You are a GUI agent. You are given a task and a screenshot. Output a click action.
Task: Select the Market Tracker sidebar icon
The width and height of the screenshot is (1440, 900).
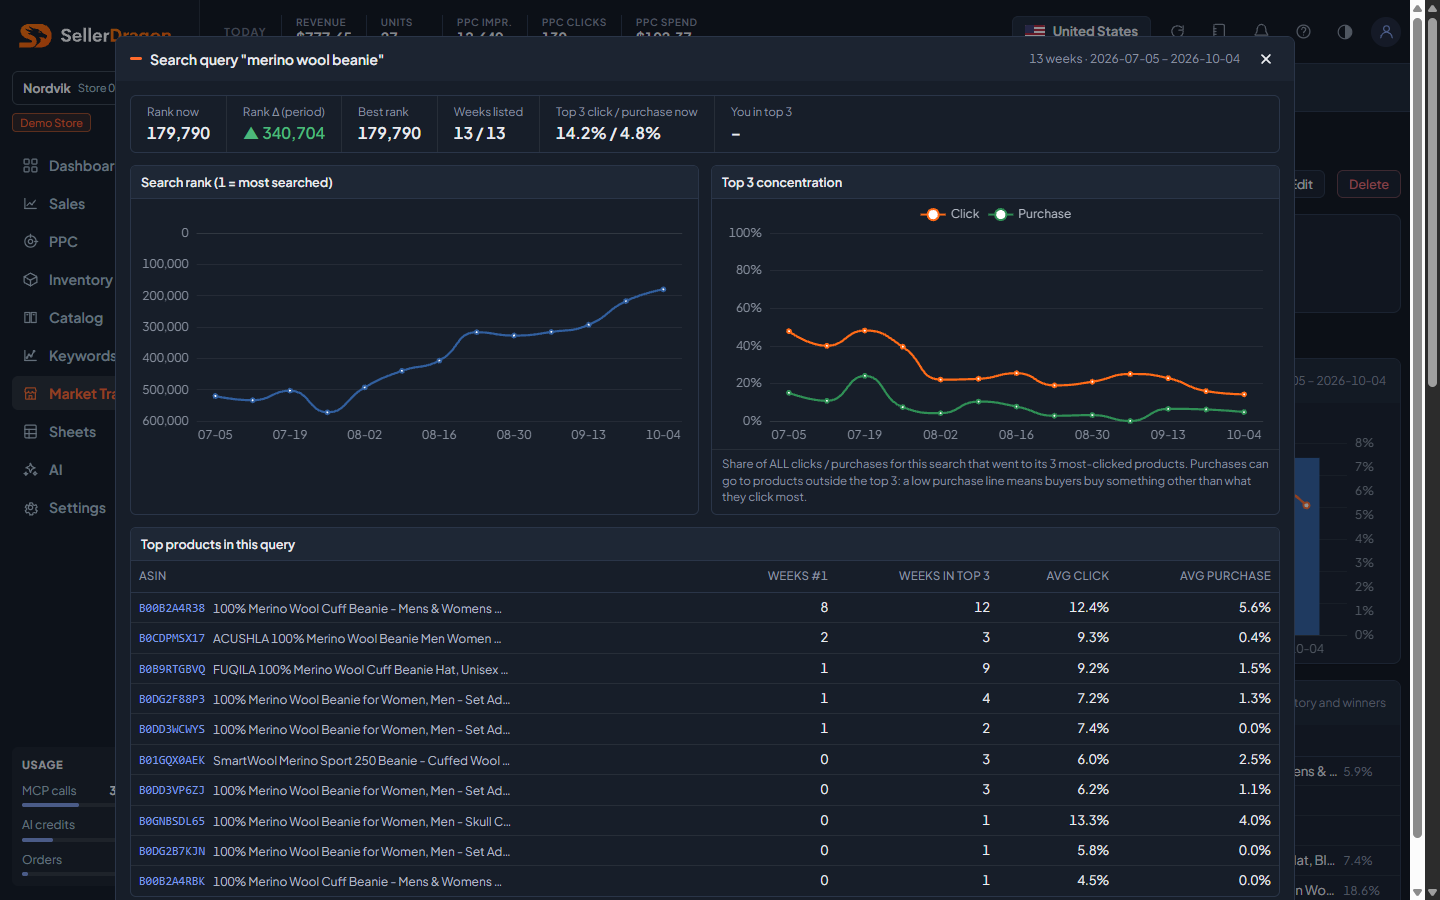[31, 394]
